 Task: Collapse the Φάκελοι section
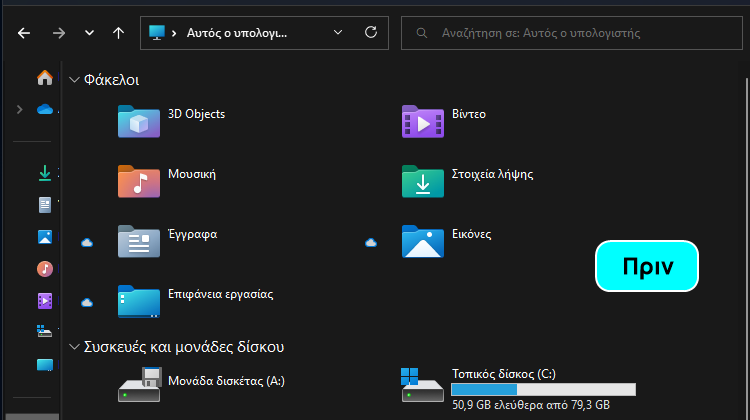pos(74,80)
